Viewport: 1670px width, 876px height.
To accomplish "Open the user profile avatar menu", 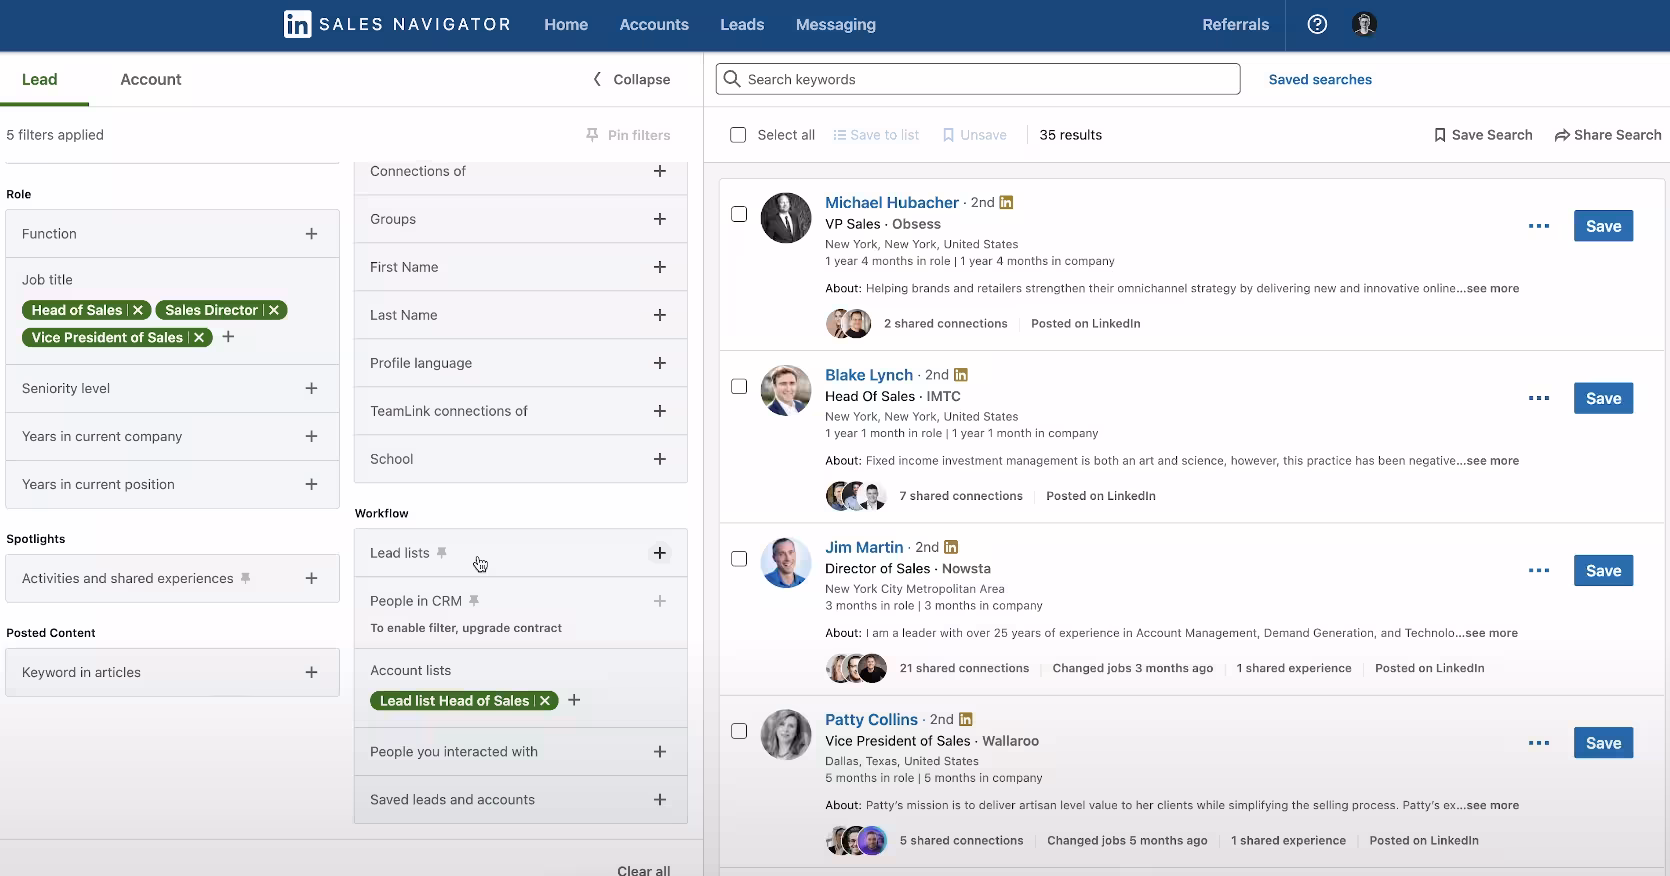I will pos(1364,24).
